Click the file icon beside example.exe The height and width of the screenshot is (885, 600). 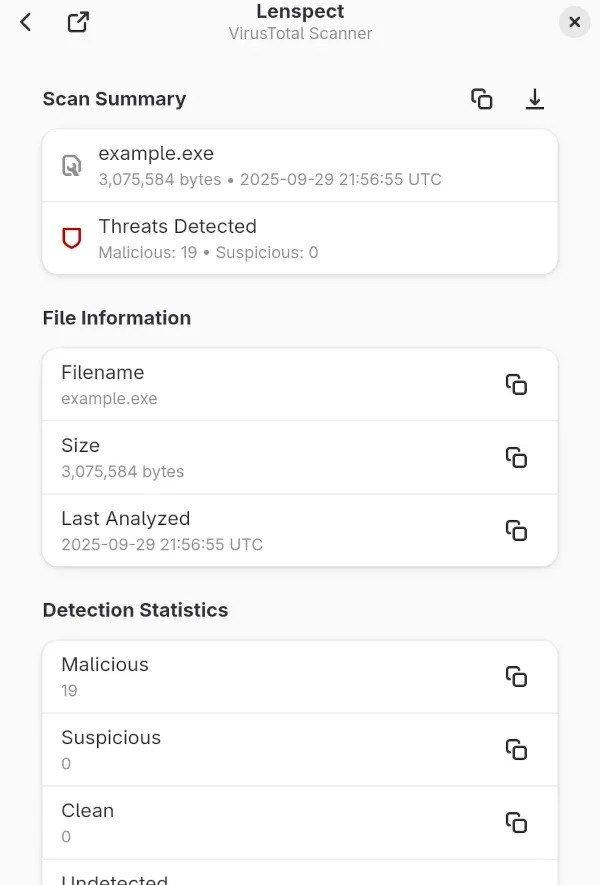[x=70, y=165]
